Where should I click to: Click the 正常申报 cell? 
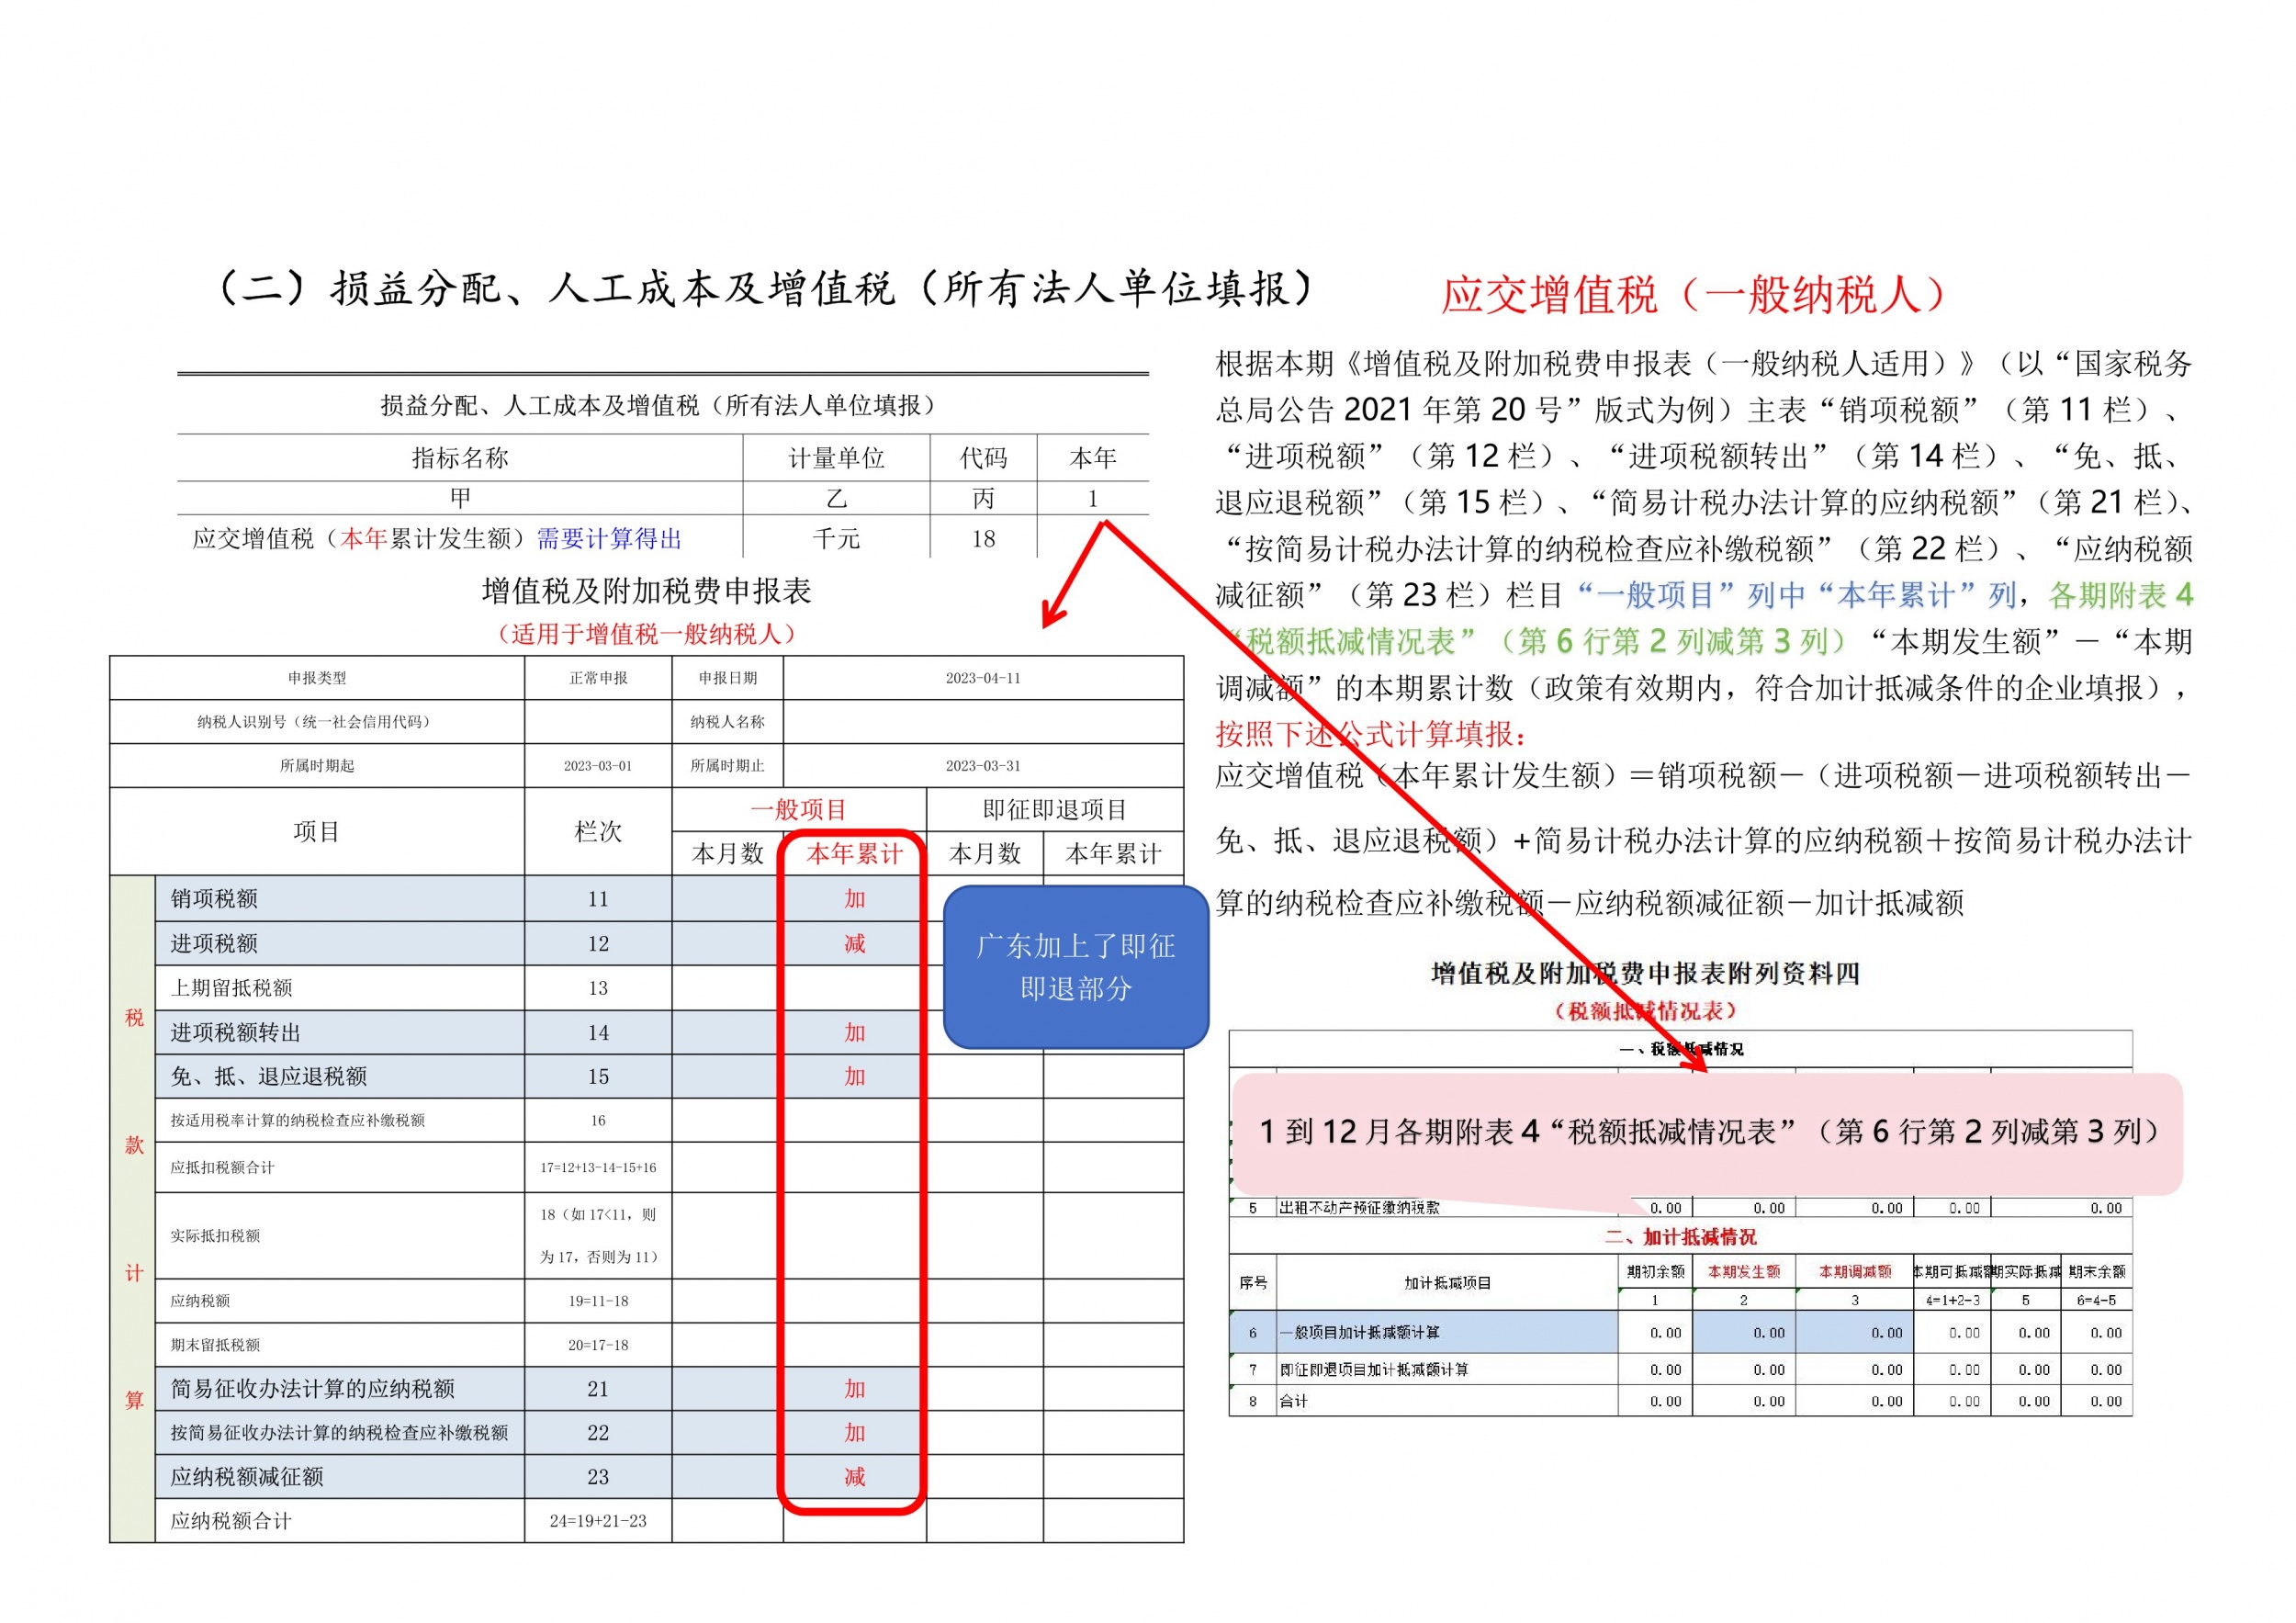click(x=598, y=678)
